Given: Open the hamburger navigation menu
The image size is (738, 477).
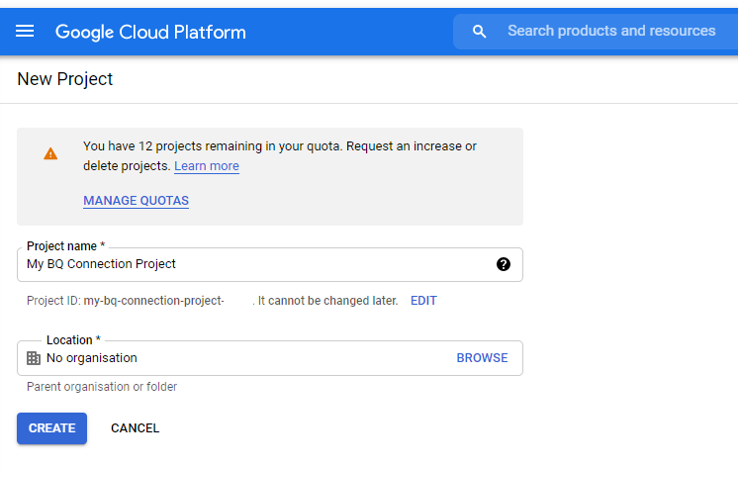Looking at the screenshot, I should point(24,32).
